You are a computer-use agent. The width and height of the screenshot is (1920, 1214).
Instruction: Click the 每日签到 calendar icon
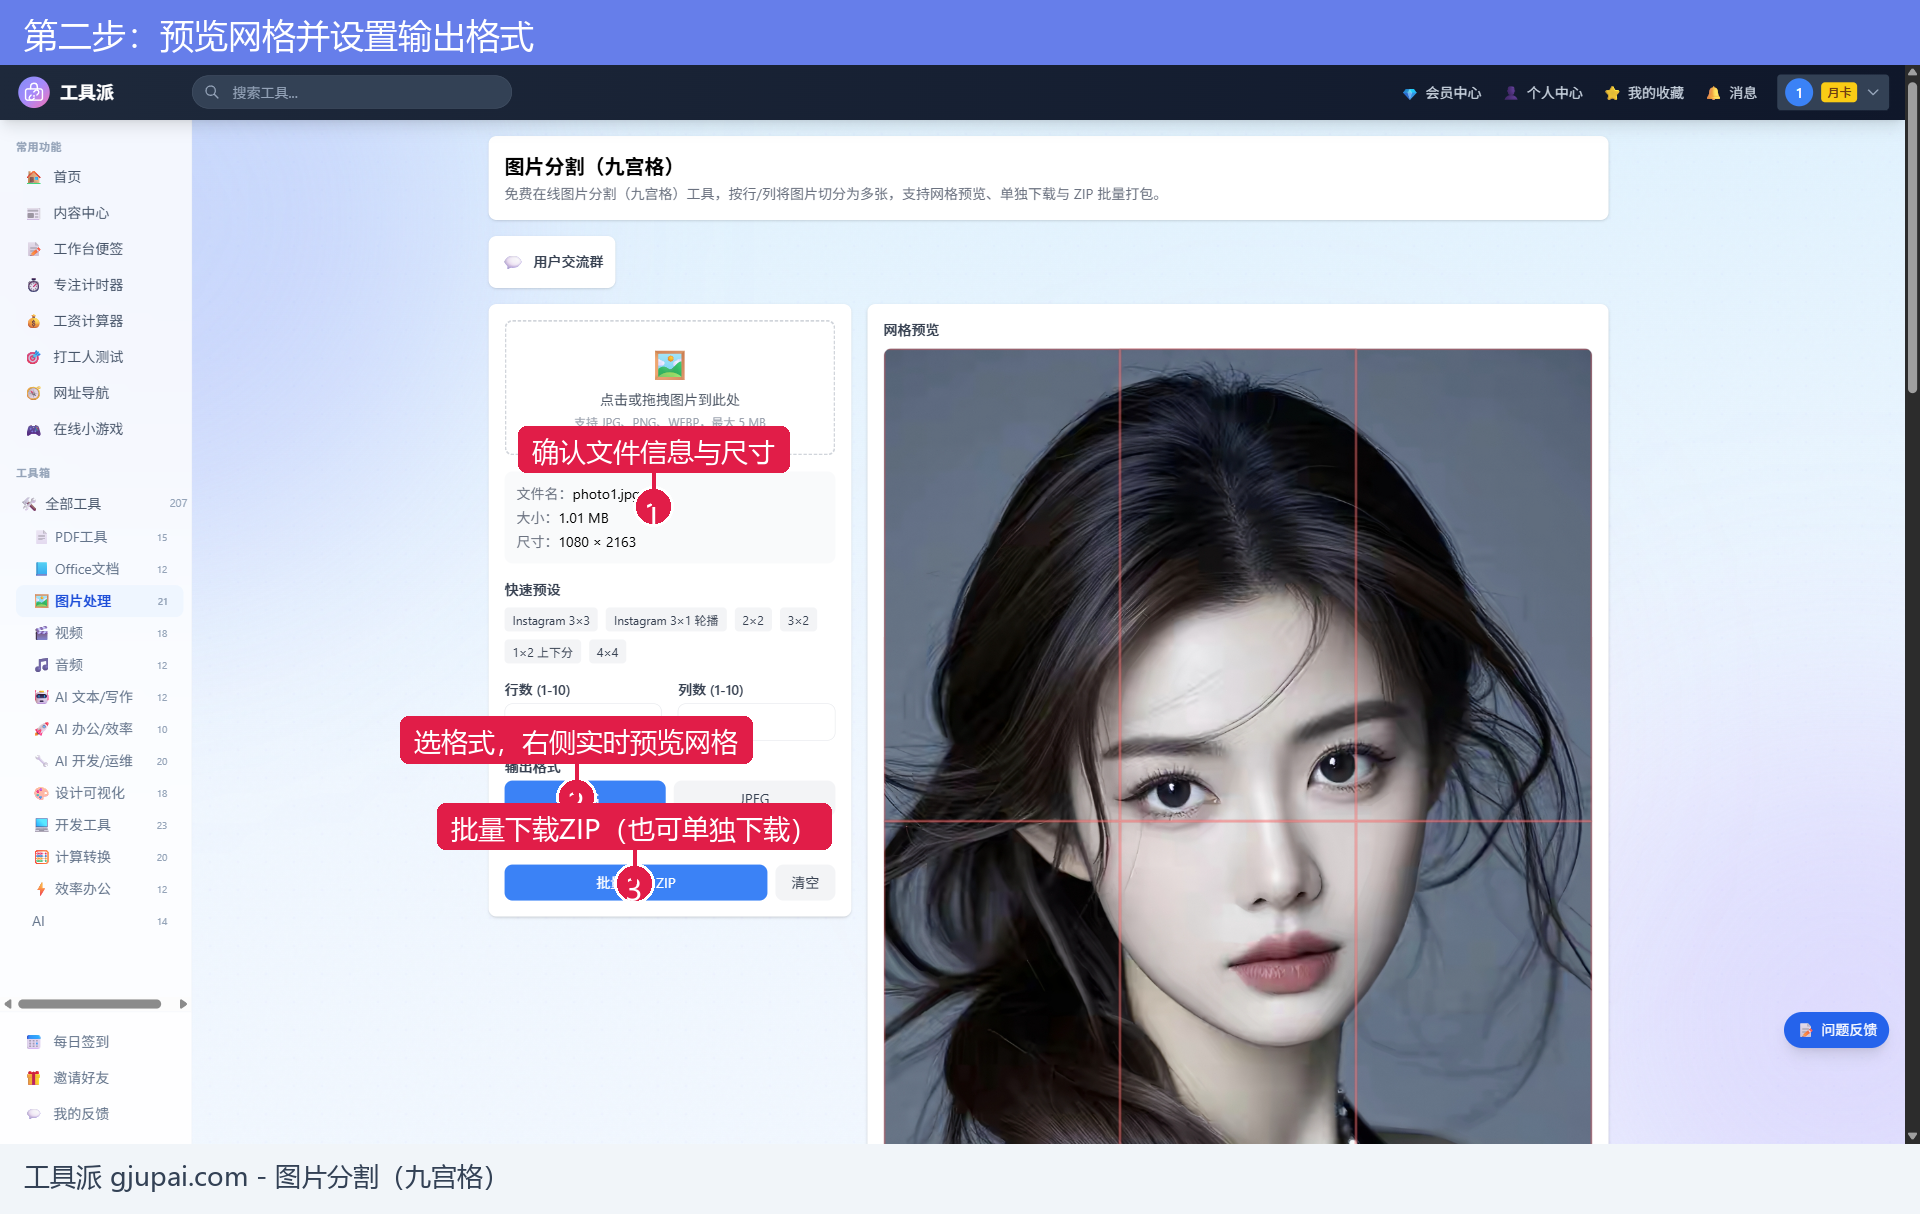pos(34,1042)
